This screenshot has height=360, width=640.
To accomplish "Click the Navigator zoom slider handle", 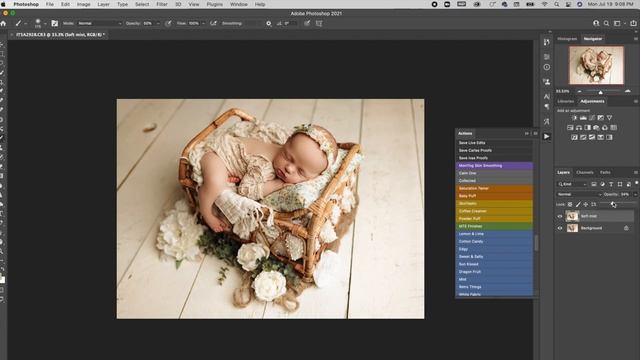I will (x=600, y=92).
